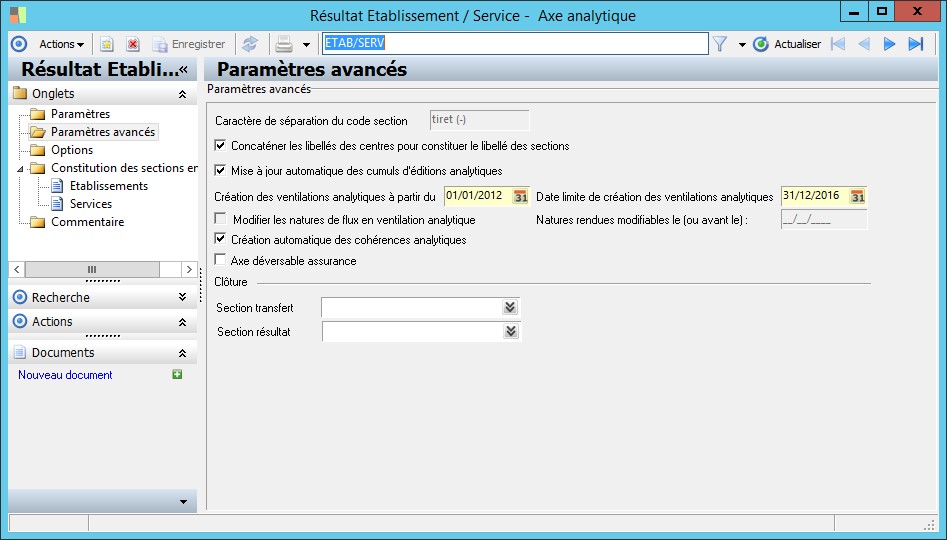
Task: Open calendar for the 01/01/2012 date
Action: pyautogui.click(x=521, y=197)
